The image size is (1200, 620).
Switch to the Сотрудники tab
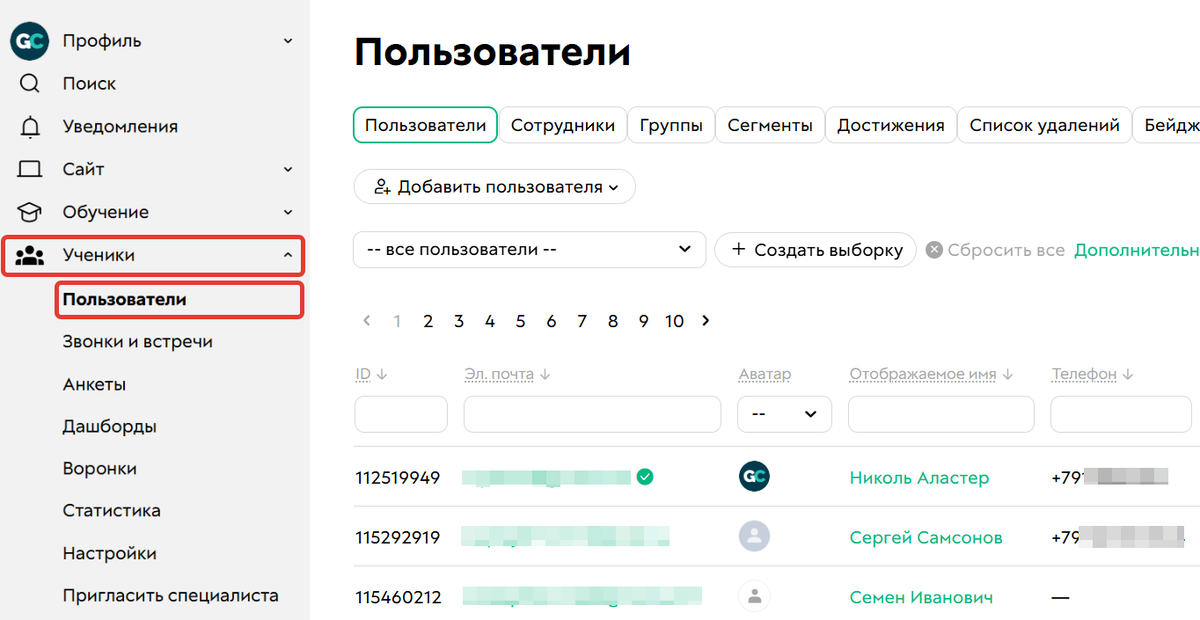(x=563, y=125)
